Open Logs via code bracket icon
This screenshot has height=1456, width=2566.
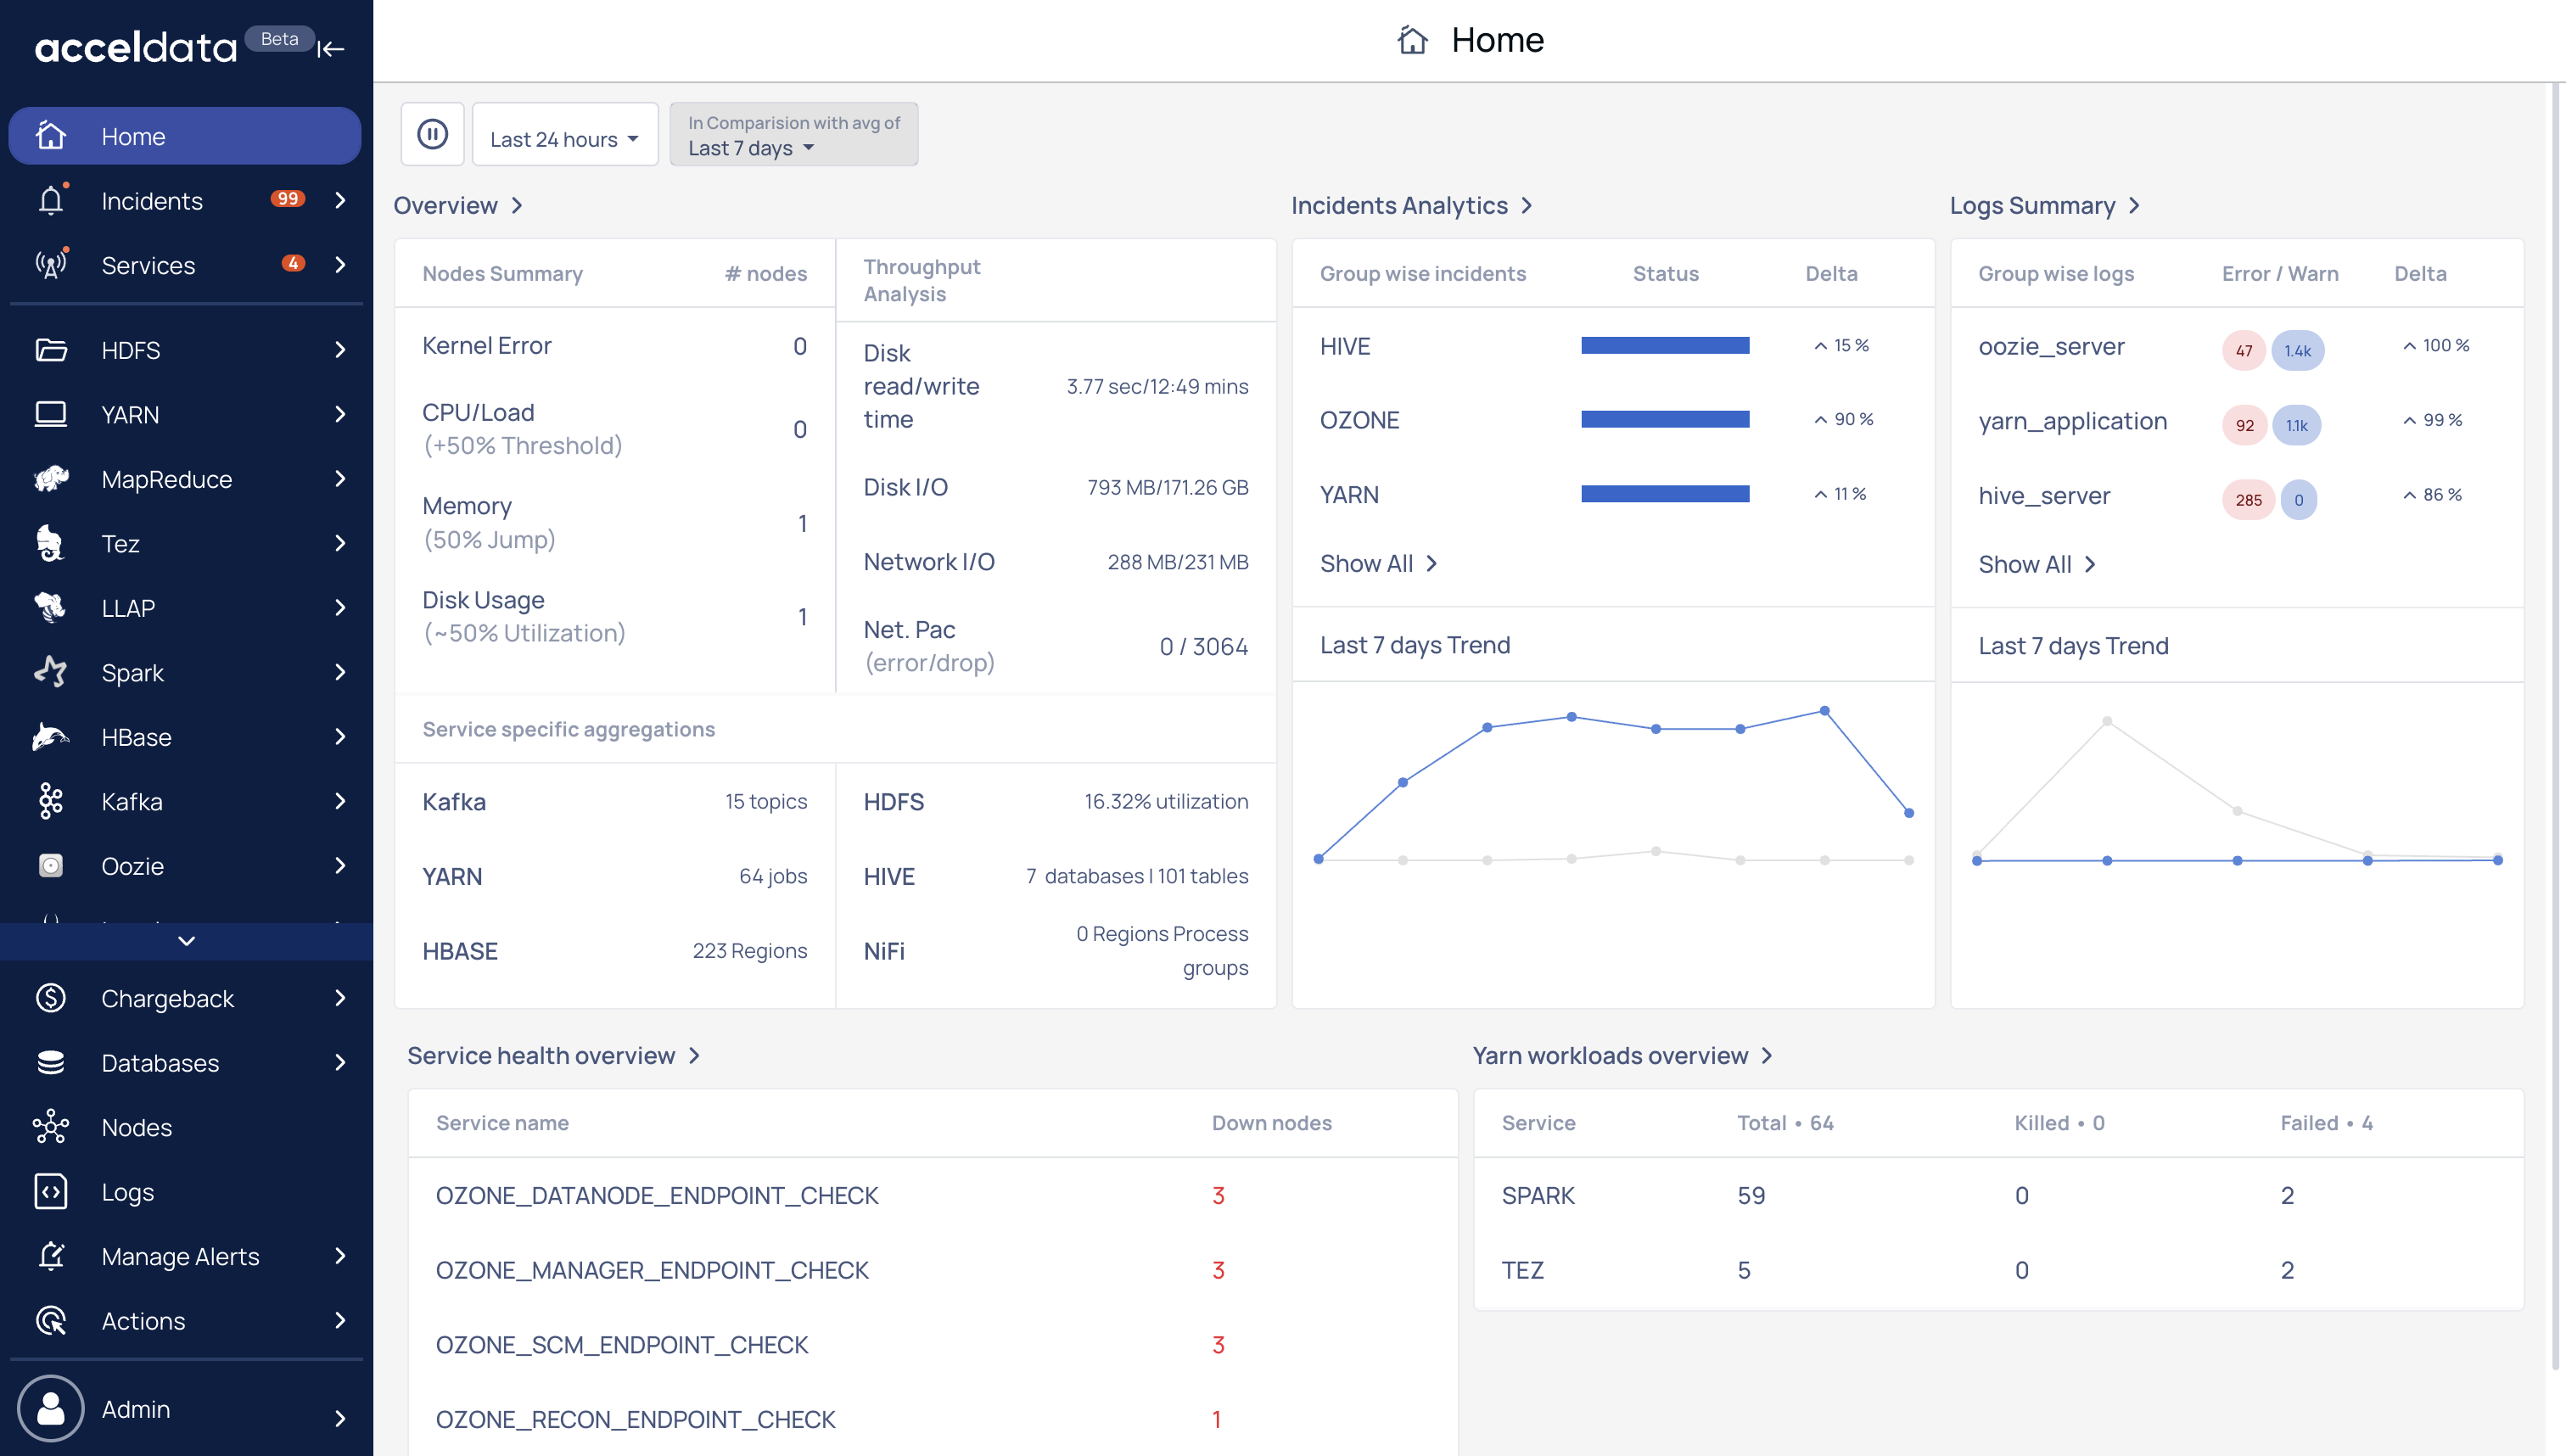[x=51, y=1191]
